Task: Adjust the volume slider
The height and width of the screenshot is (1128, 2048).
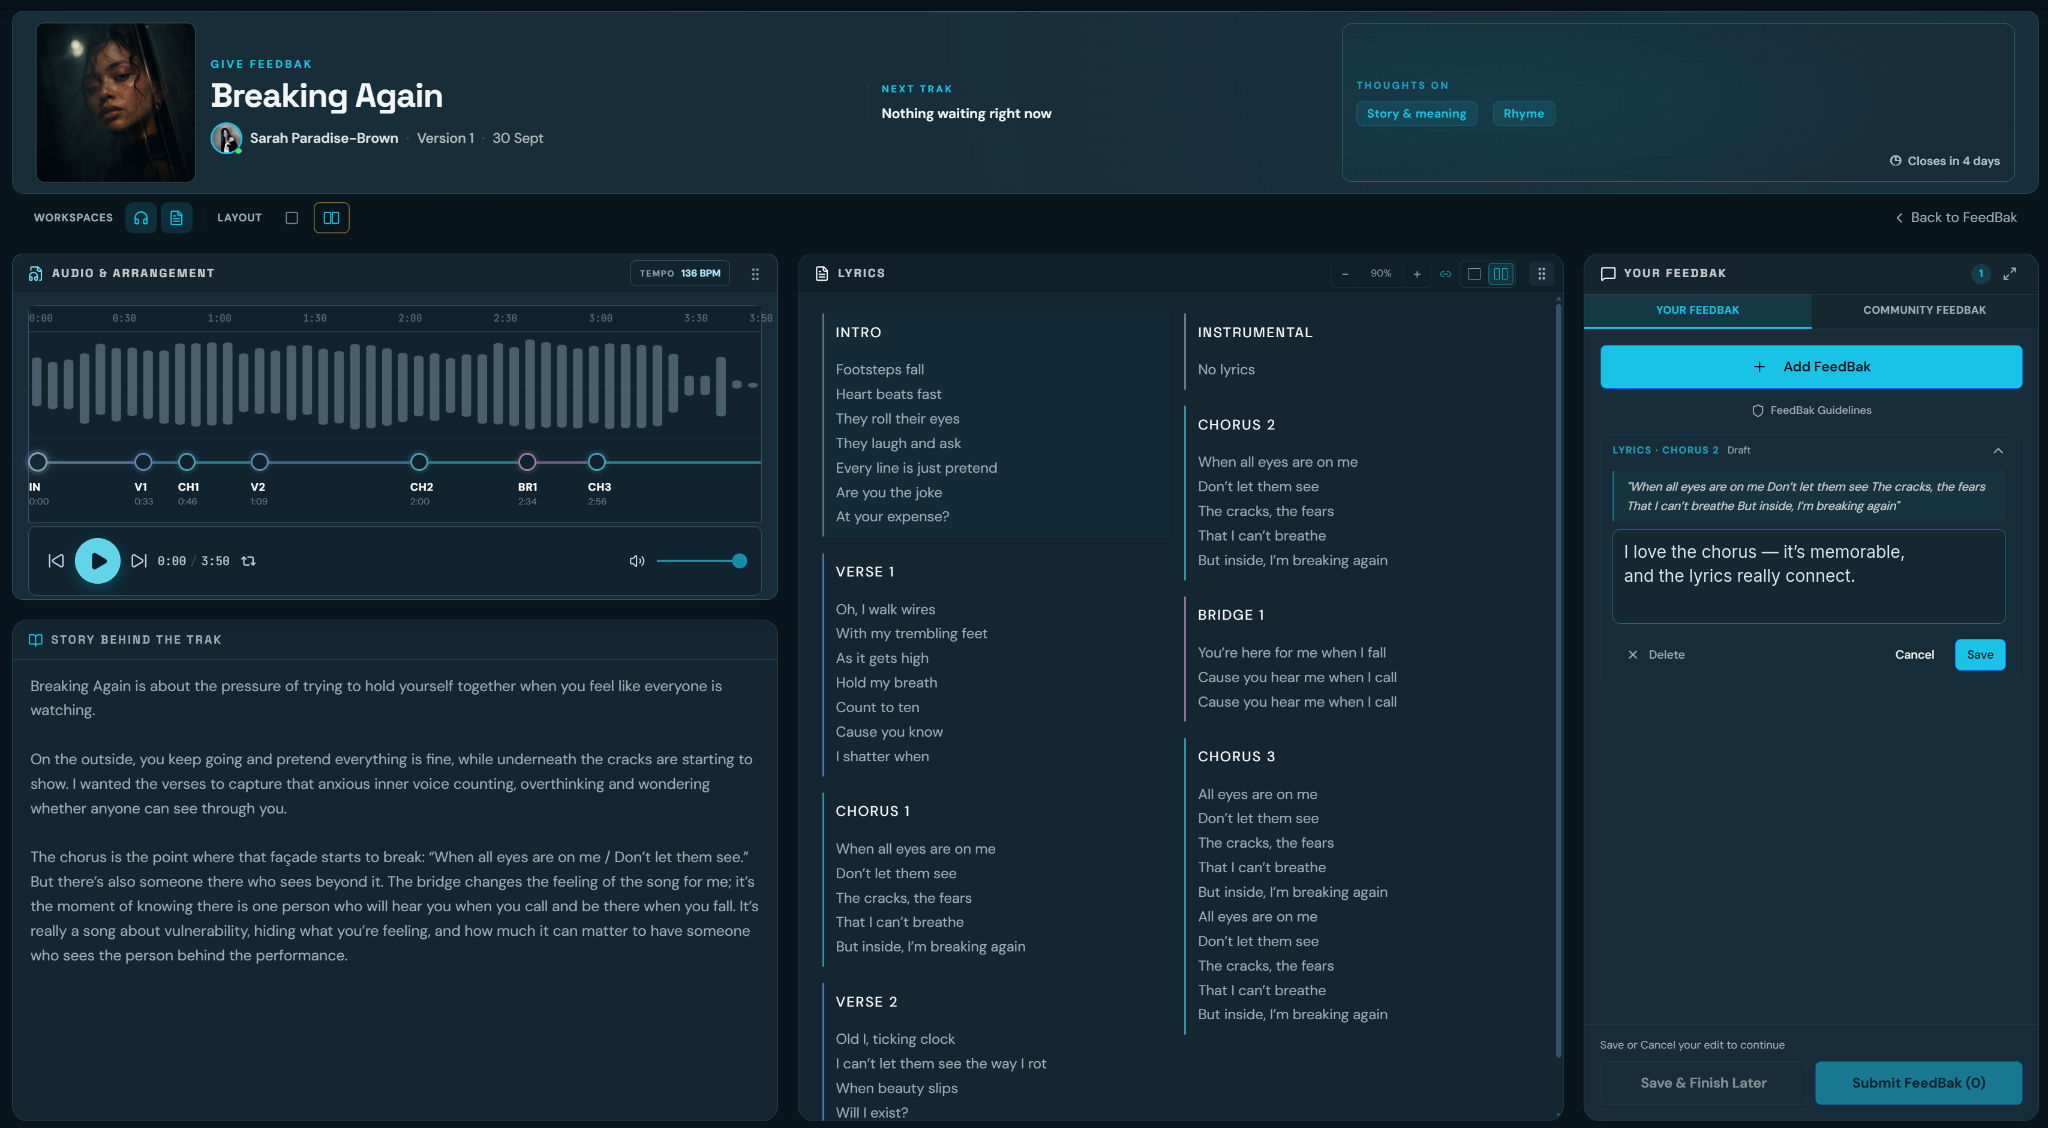Action: (x=701, y=561)
